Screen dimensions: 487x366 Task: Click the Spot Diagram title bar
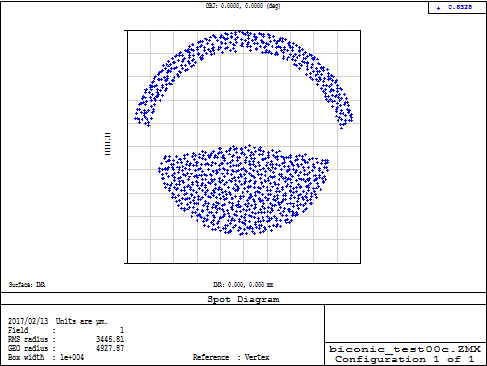click(243, 299)
